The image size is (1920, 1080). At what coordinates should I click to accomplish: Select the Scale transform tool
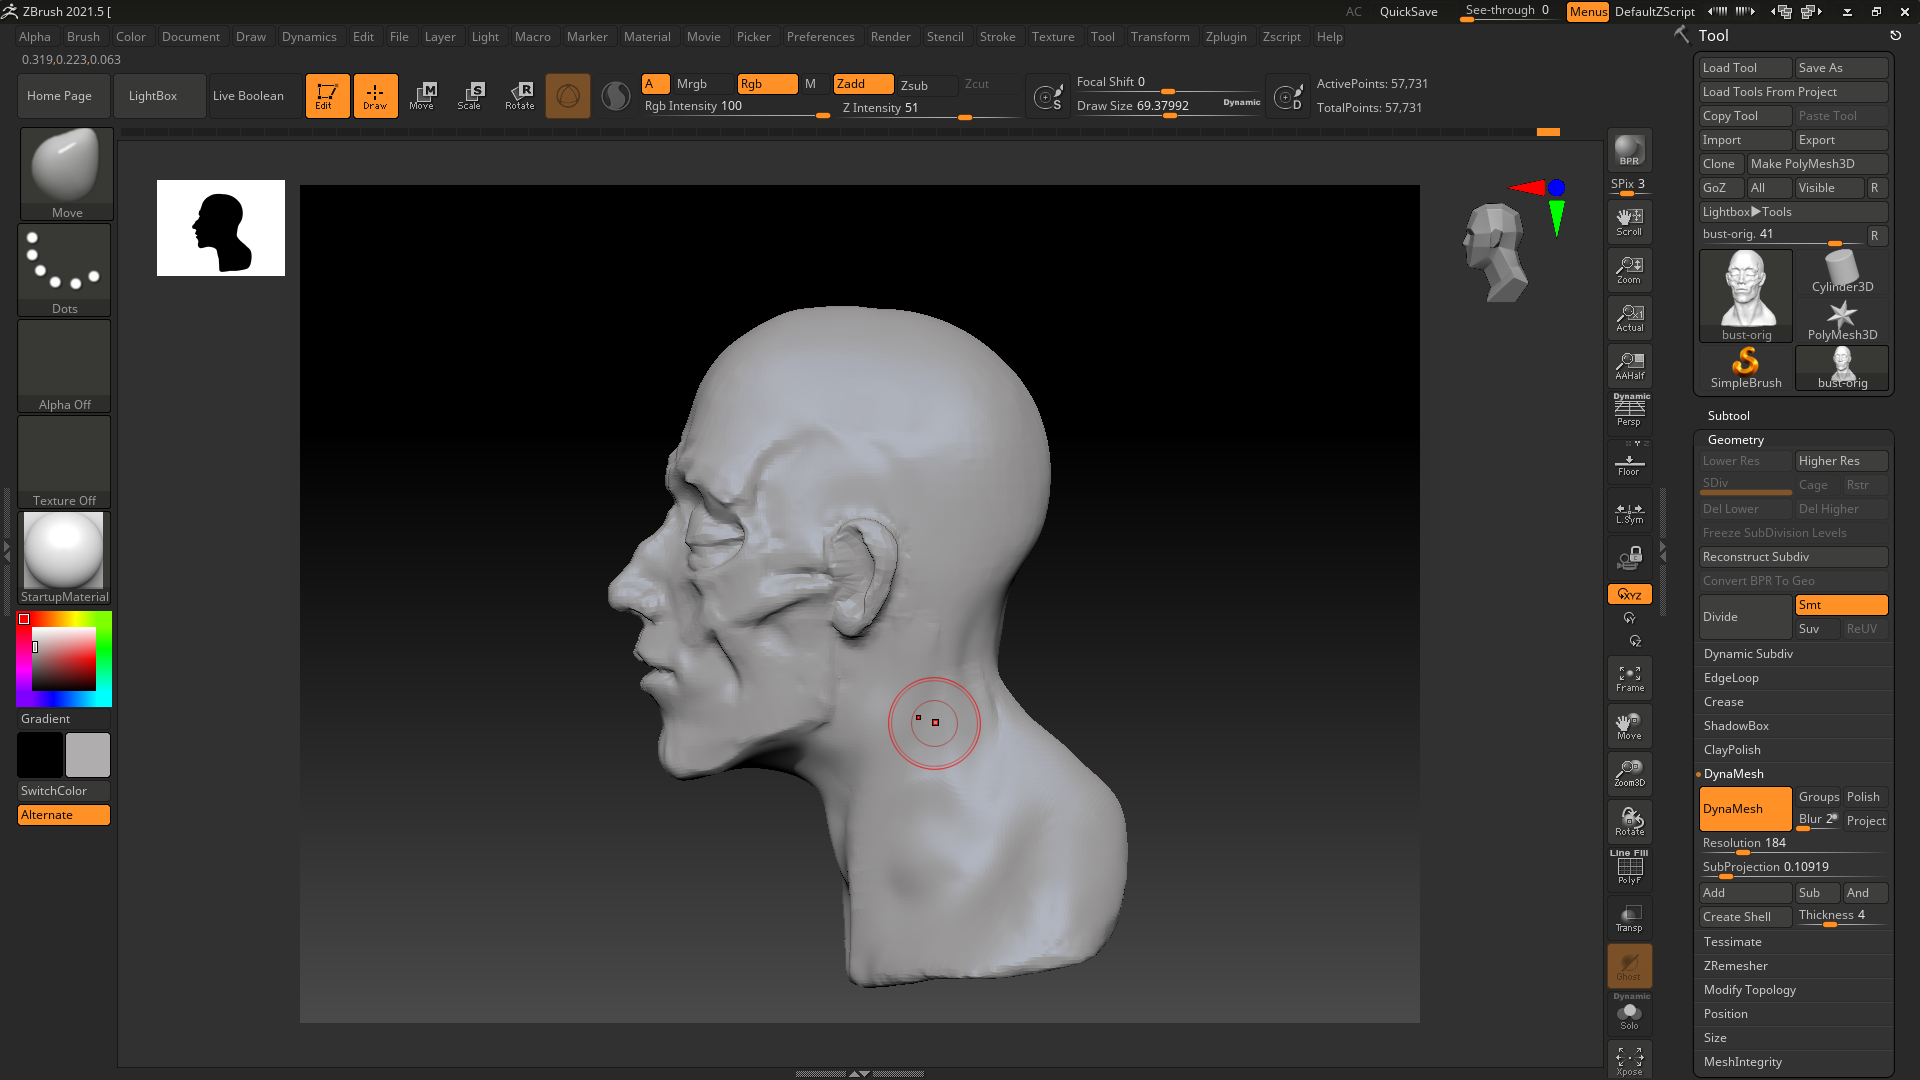[469, 96]
